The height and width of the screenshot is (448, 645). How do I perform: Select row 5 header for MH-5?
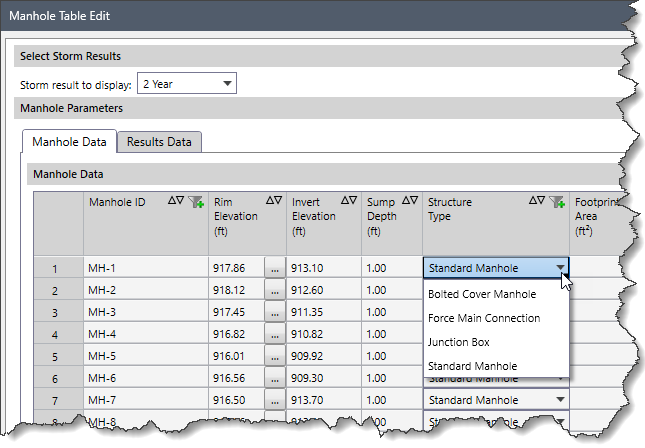pyautogui.click(x=57, y=356)
